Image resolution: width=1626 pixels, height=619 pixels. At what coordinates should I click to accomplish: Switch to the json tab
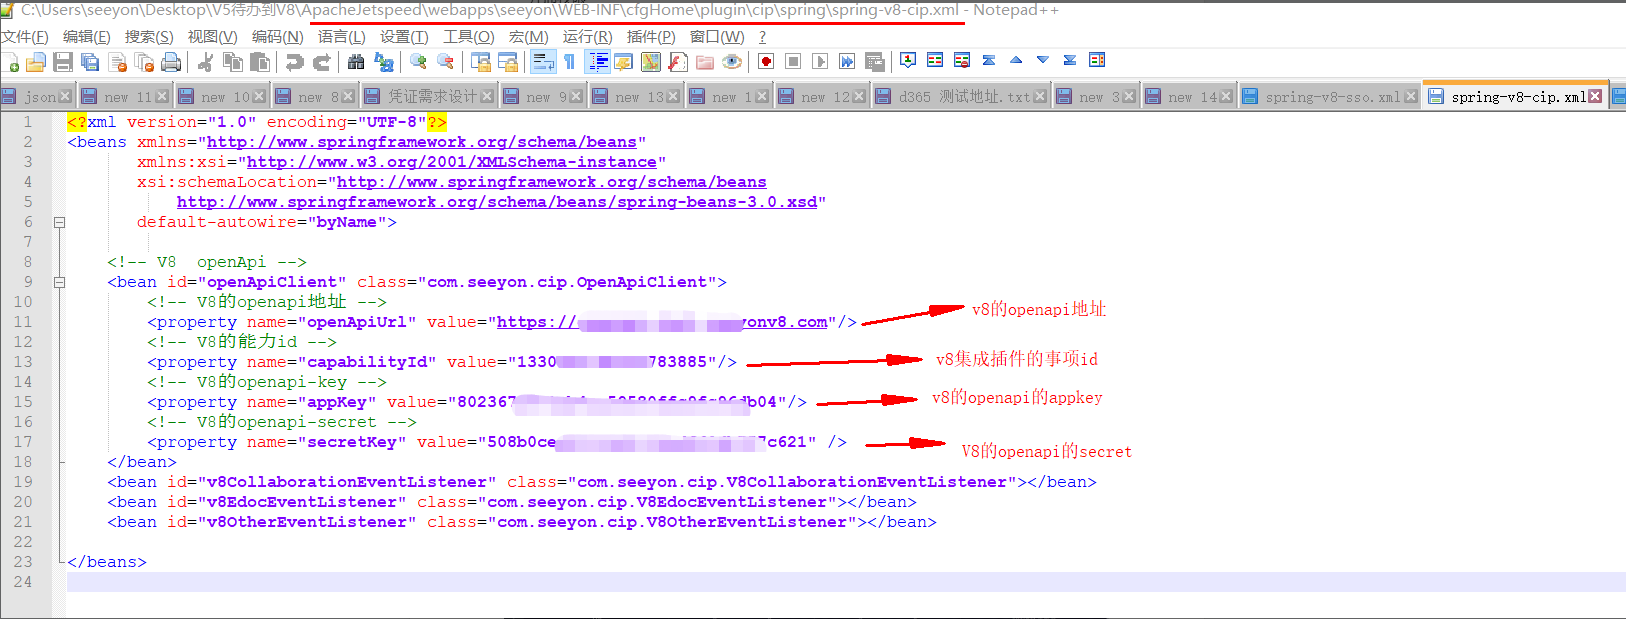tap(38, 97)
